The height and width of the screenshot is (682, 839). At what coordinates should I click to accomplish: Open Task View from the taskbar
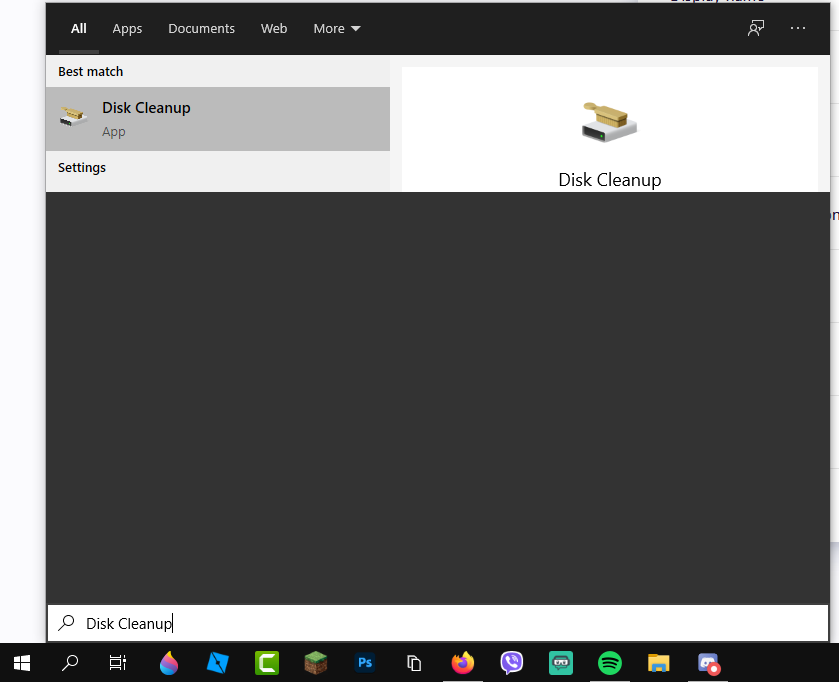pyautogui.click(x=117, y=663)
